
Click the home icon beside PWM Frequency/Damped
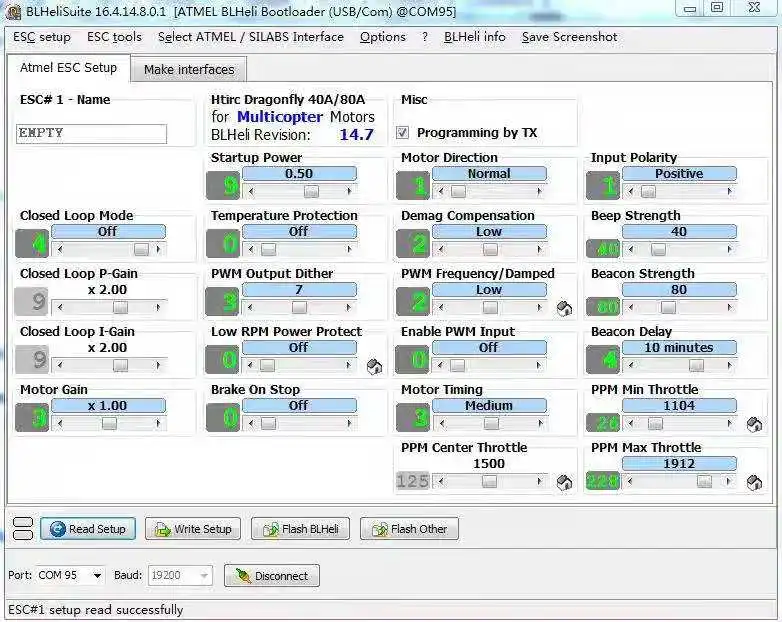[x=564, y=309]
